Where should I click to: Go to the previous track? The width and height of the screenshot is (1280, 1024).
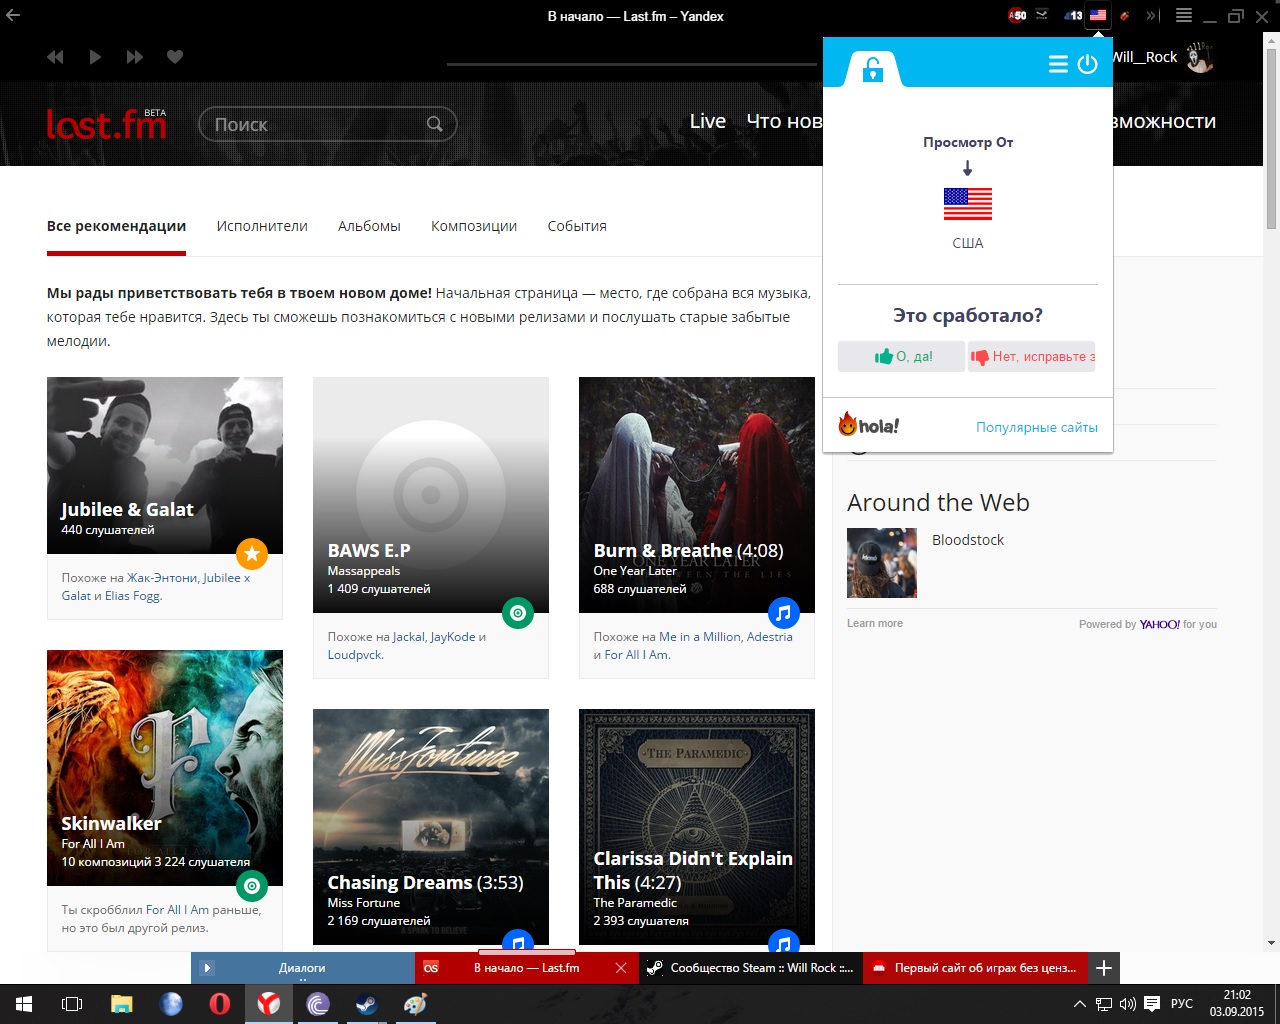(x=55, y=57)
